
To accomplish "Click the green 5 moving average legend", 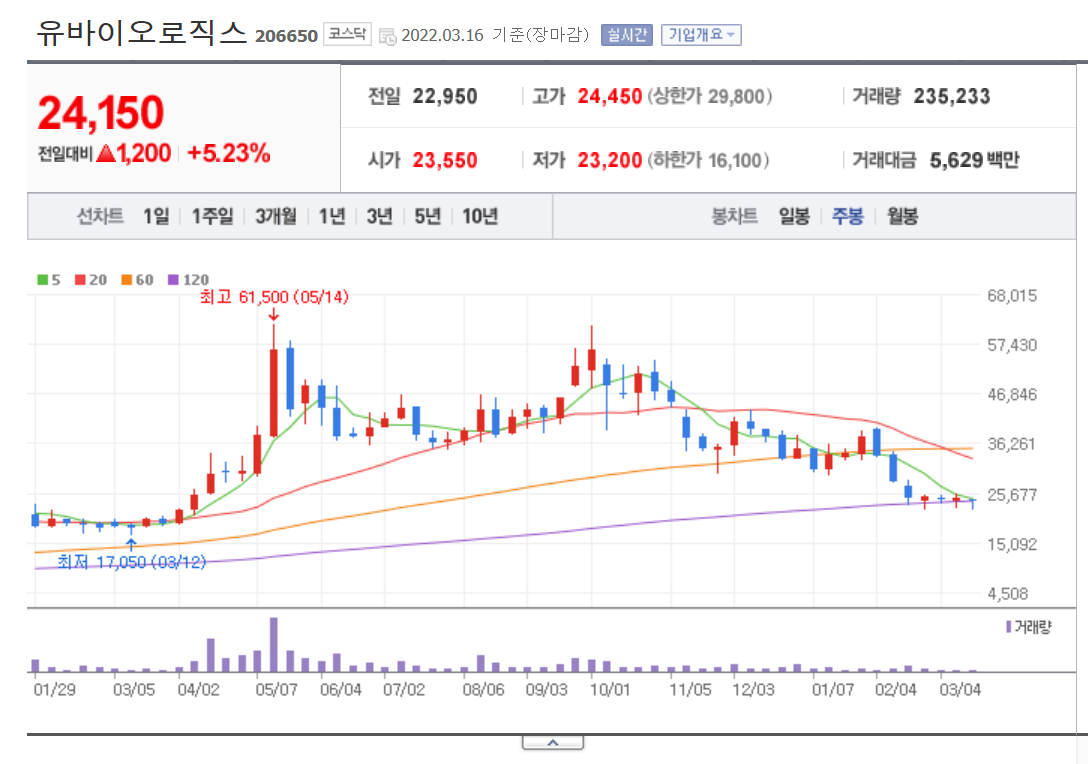I will click(x=49, y=280).
